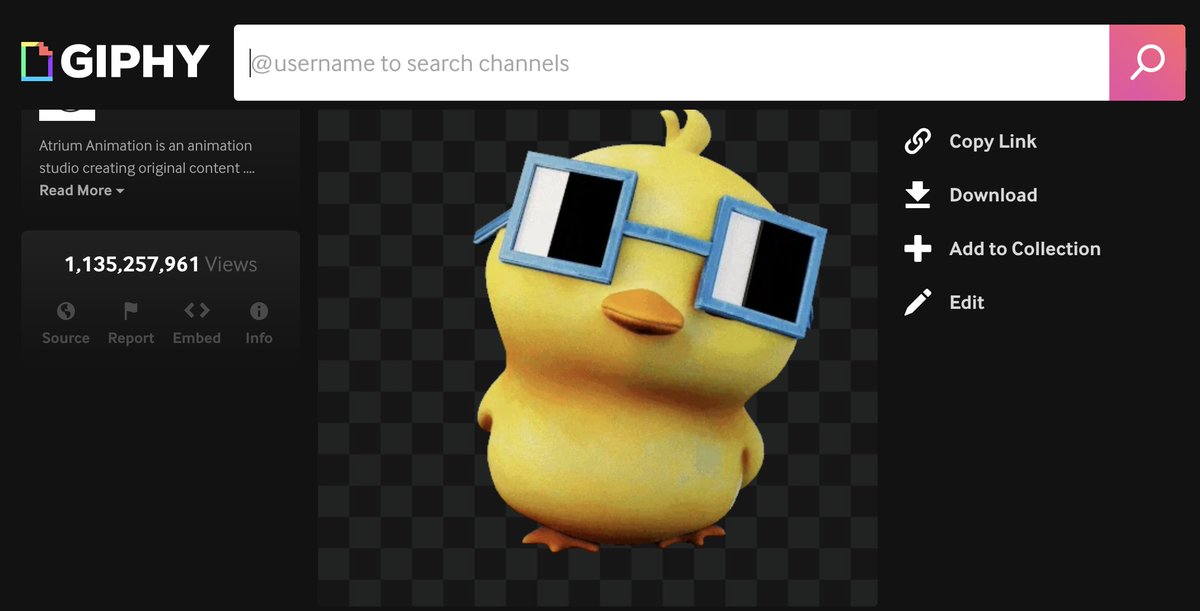1200x611 pixels.
Task: Open the Source globe icon
Action: tap(66, 310)
